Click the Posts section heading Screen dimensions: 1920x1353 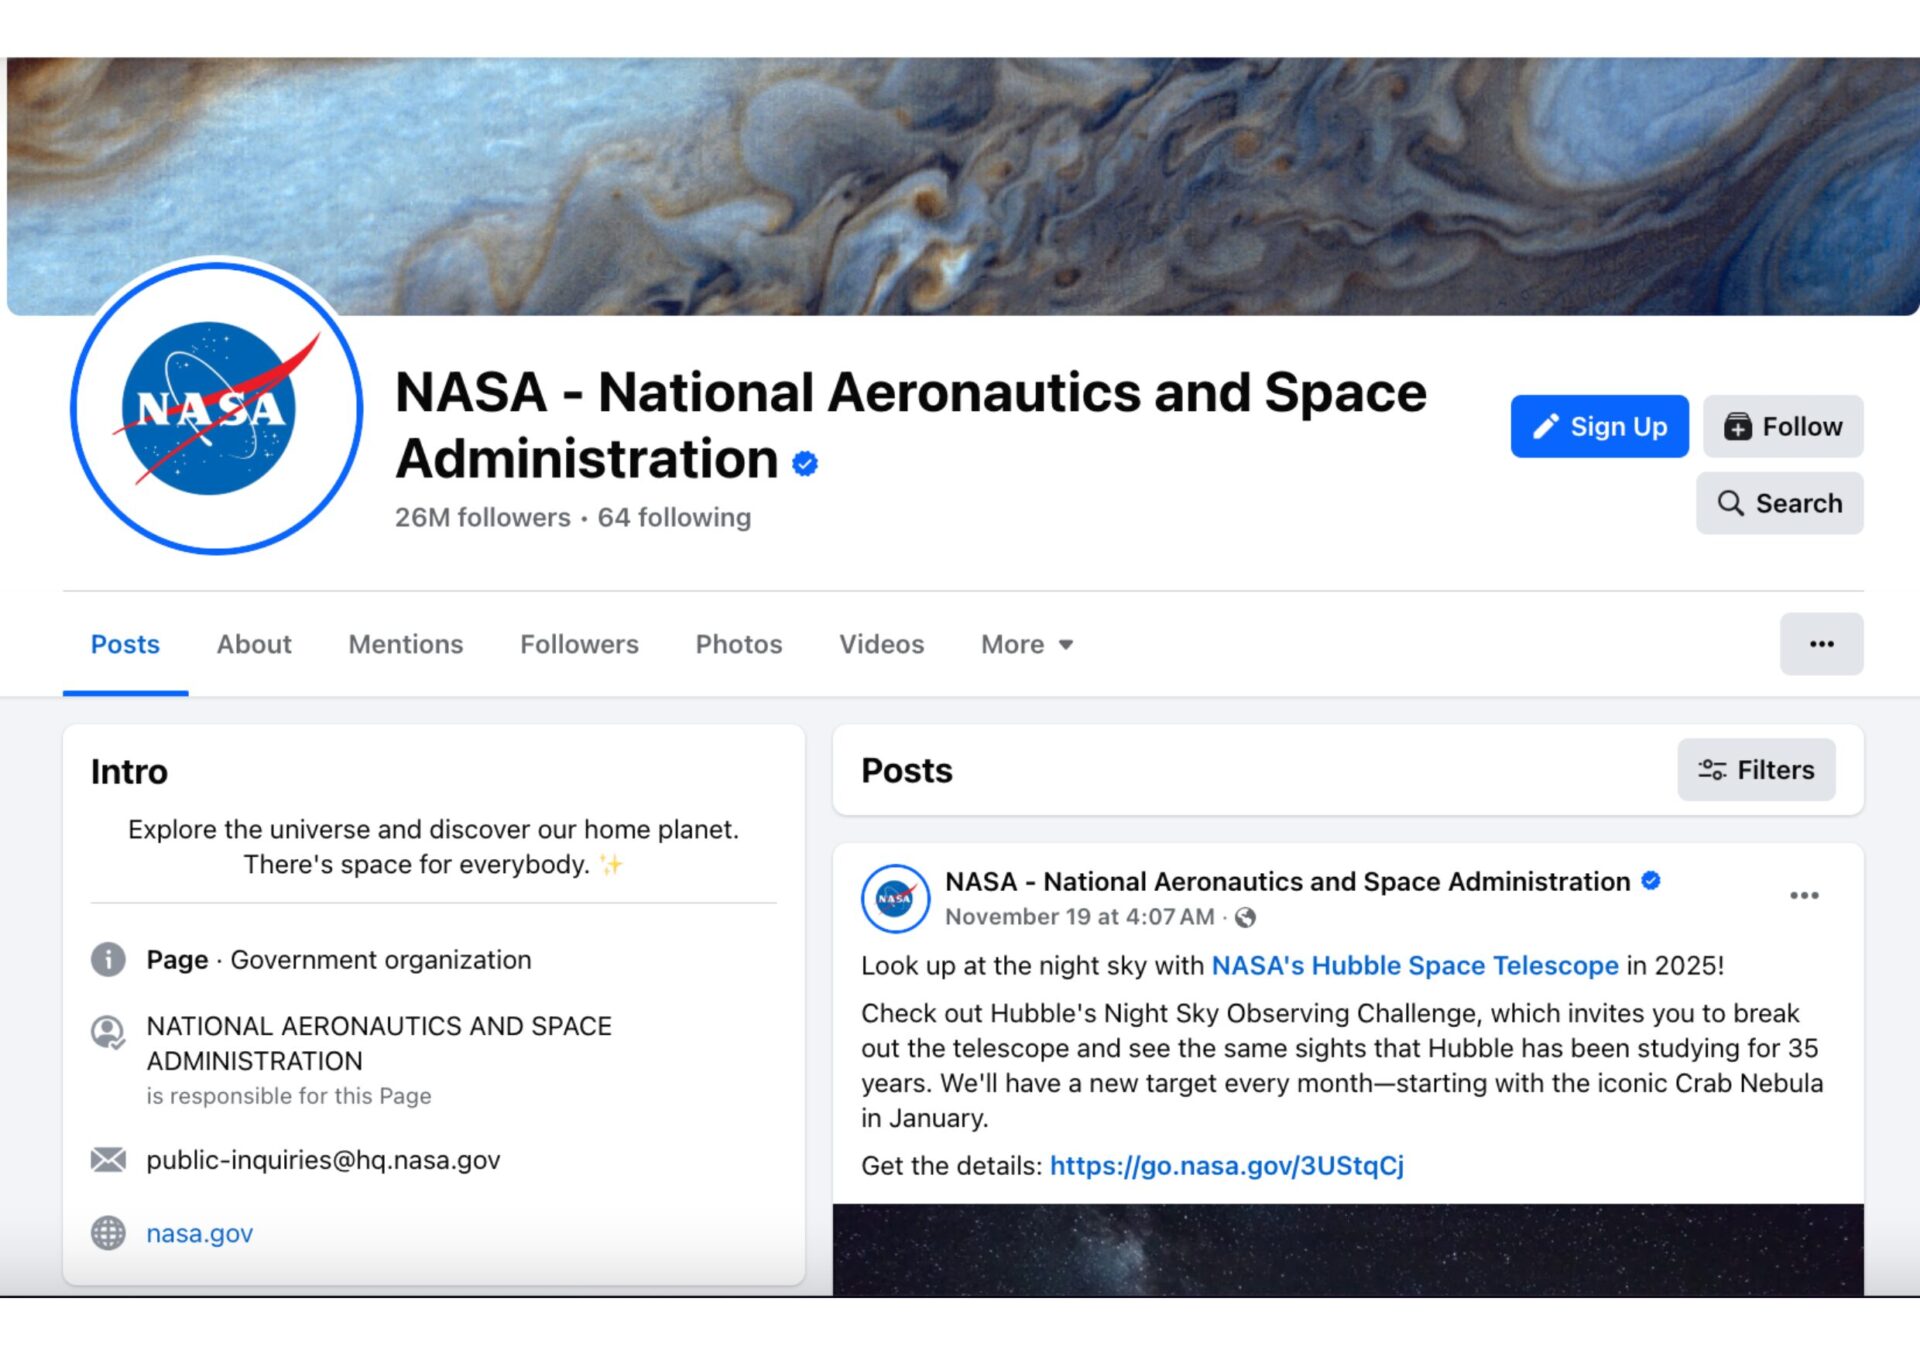click(907, 770)
